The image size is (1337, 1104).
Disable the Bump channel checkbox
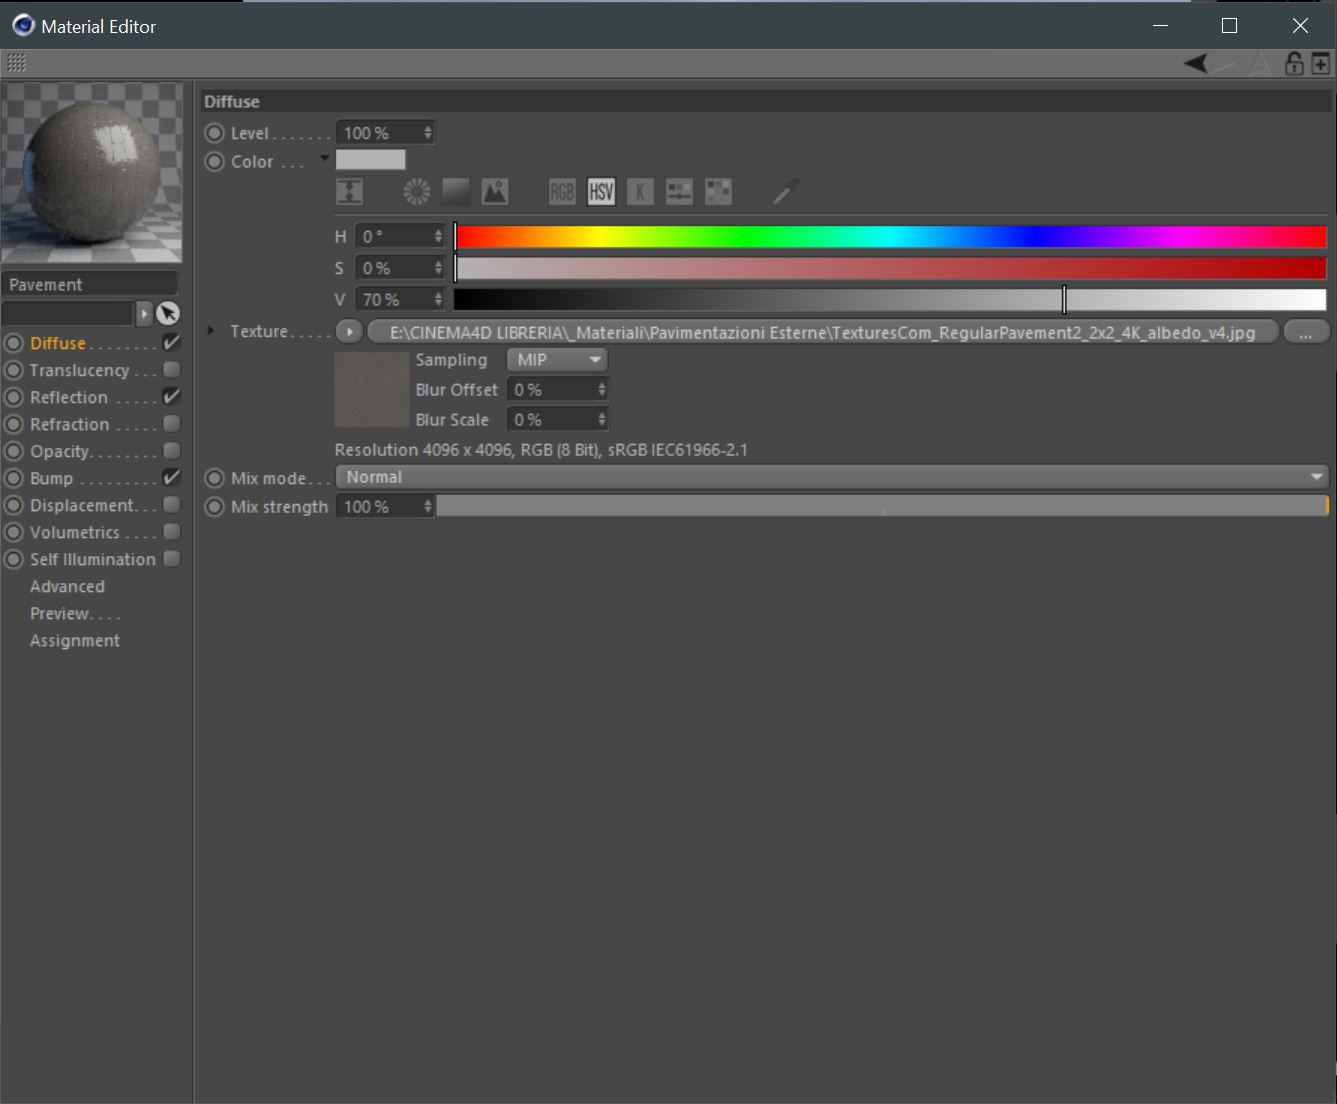click(x=171, y=478)
